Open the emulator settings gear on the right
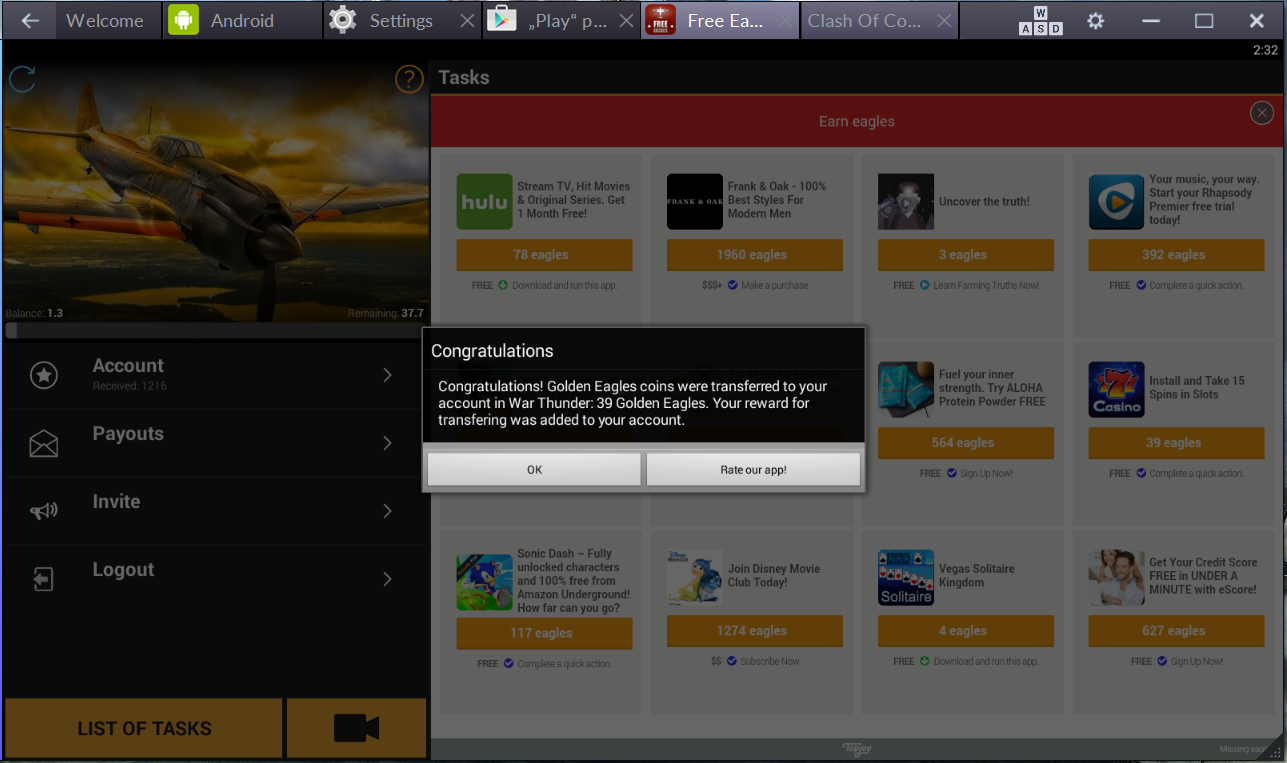1287x763 pixels. click(1096, 21)
